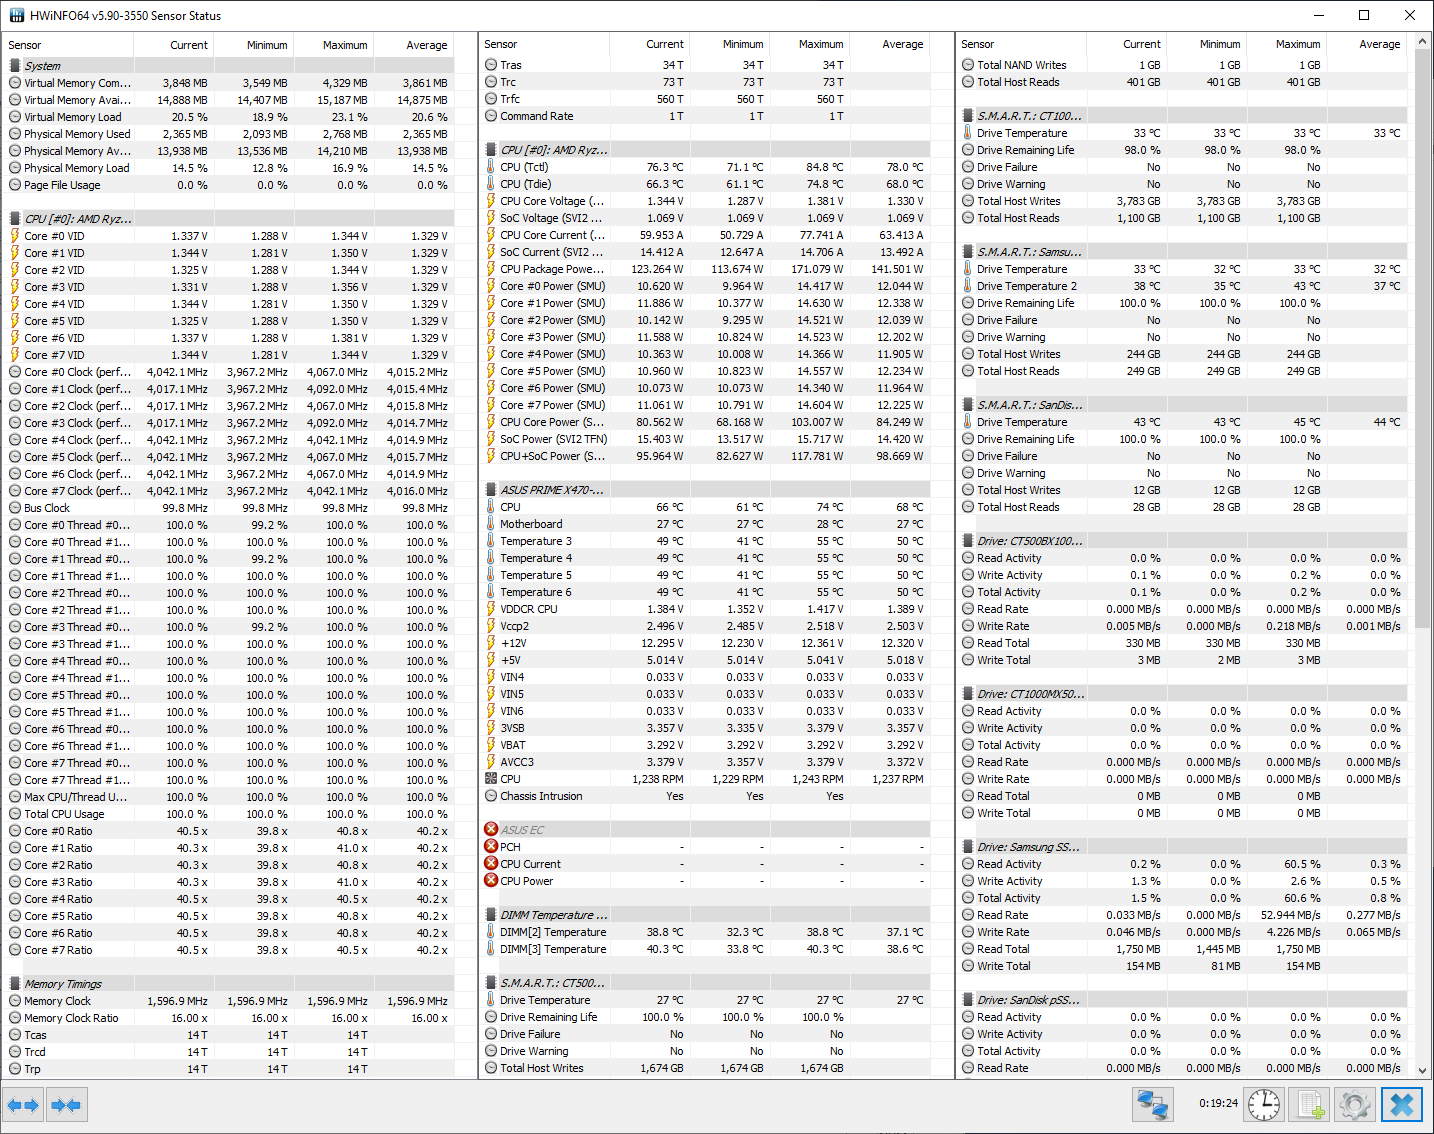This screenshot has height=1134, width=1434.
Task: Open sensor settings gear icon
Action: click(1355, 1105)
